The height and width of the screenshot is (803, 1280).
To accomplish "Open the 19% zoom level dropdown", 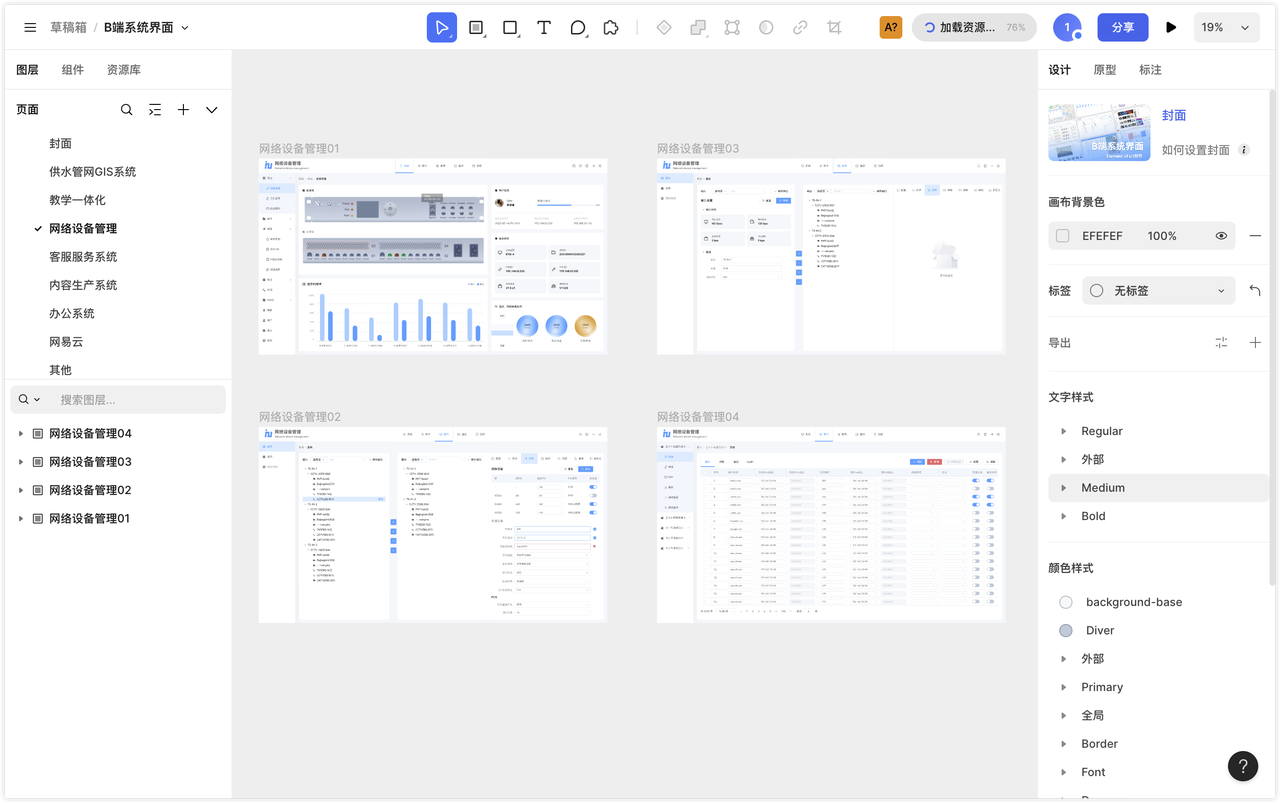I will (1226, 28).
